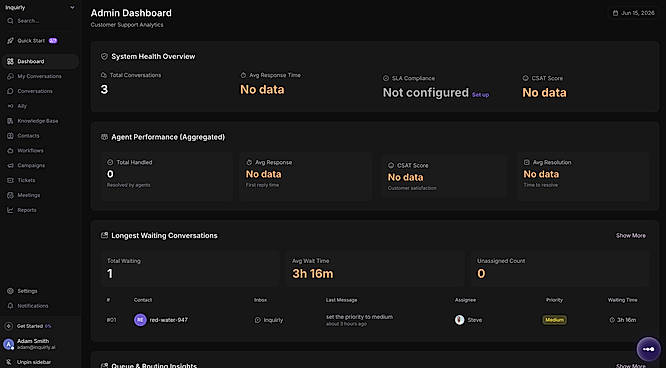Click the Unassigned Count value
Image resolution: width=666 pixels, height=368 pixels.
click(x=481, y=274)
